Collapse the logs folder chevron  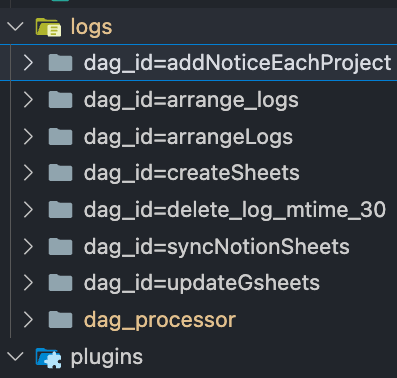[15, 26]
